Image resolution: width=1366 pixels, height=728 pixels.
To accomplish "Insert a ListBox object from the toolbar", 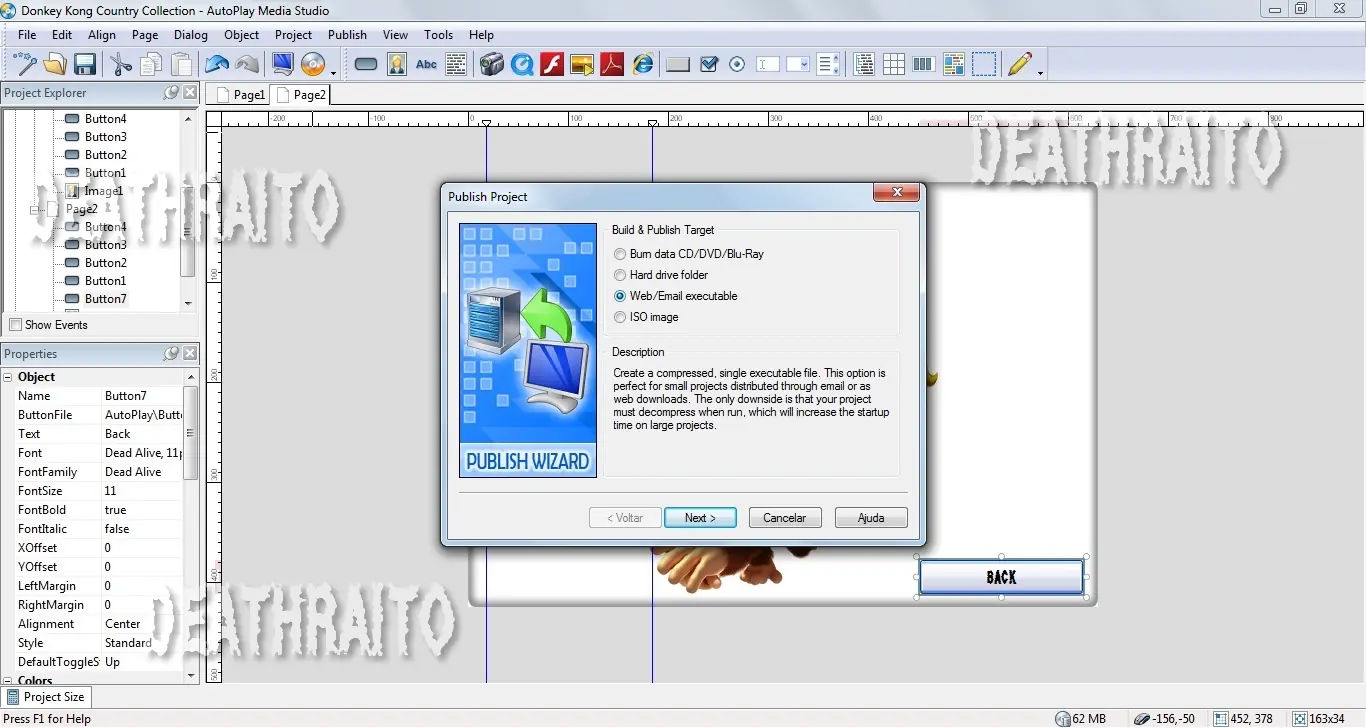I will click(828, 65).
